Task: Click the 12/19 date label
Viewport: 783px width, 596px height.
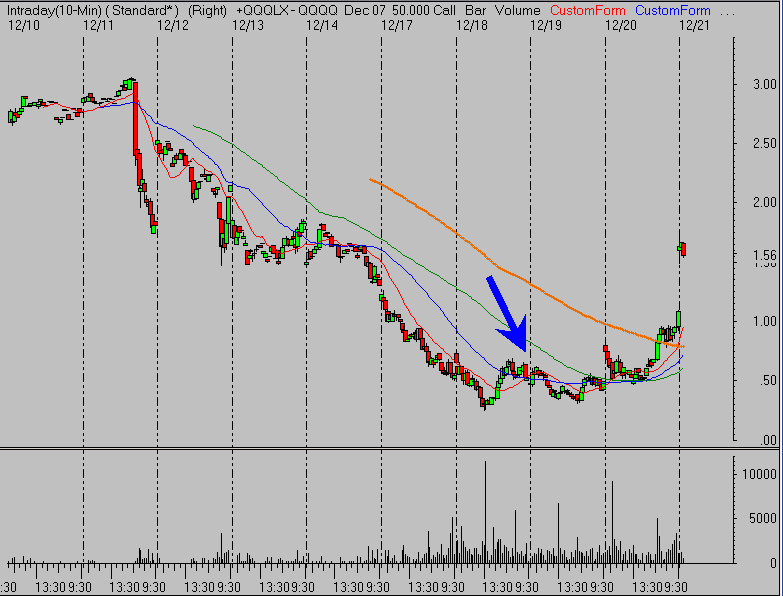Action: 546,25
